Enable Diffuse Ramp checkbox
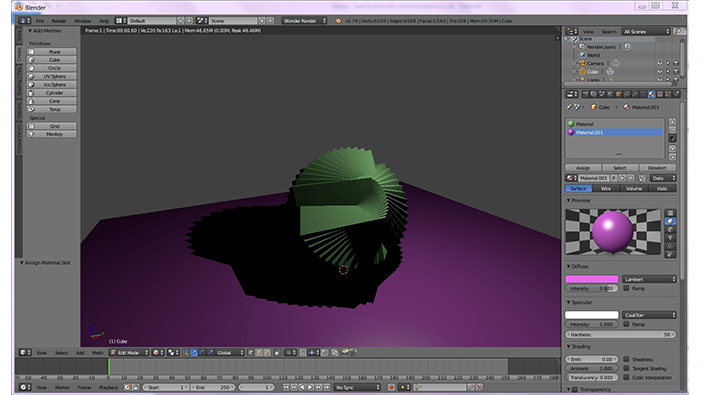The width and height of the screenshot is (702, 395). coord(626,288)
